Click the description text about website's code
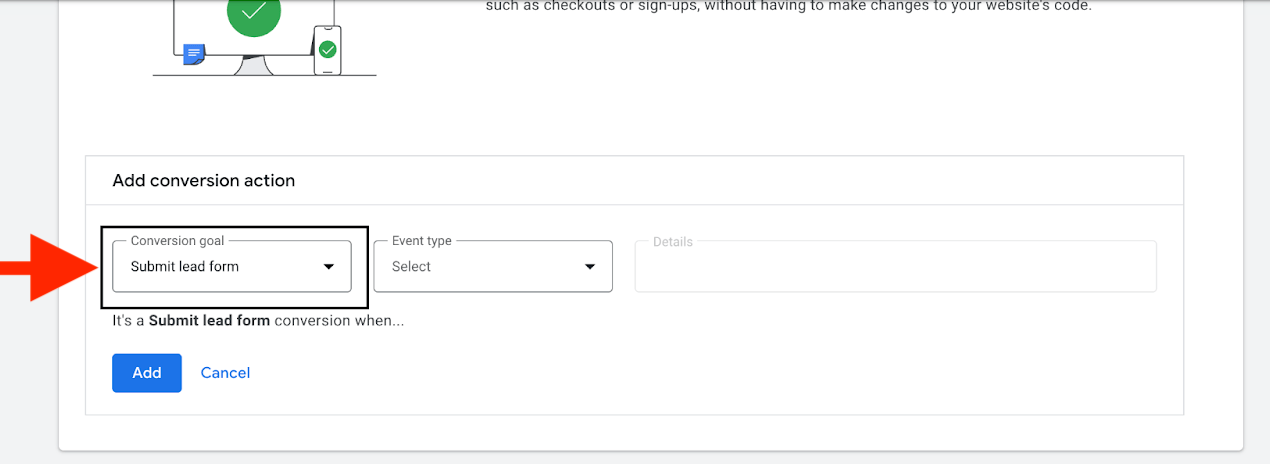 (x=788, y=7)
